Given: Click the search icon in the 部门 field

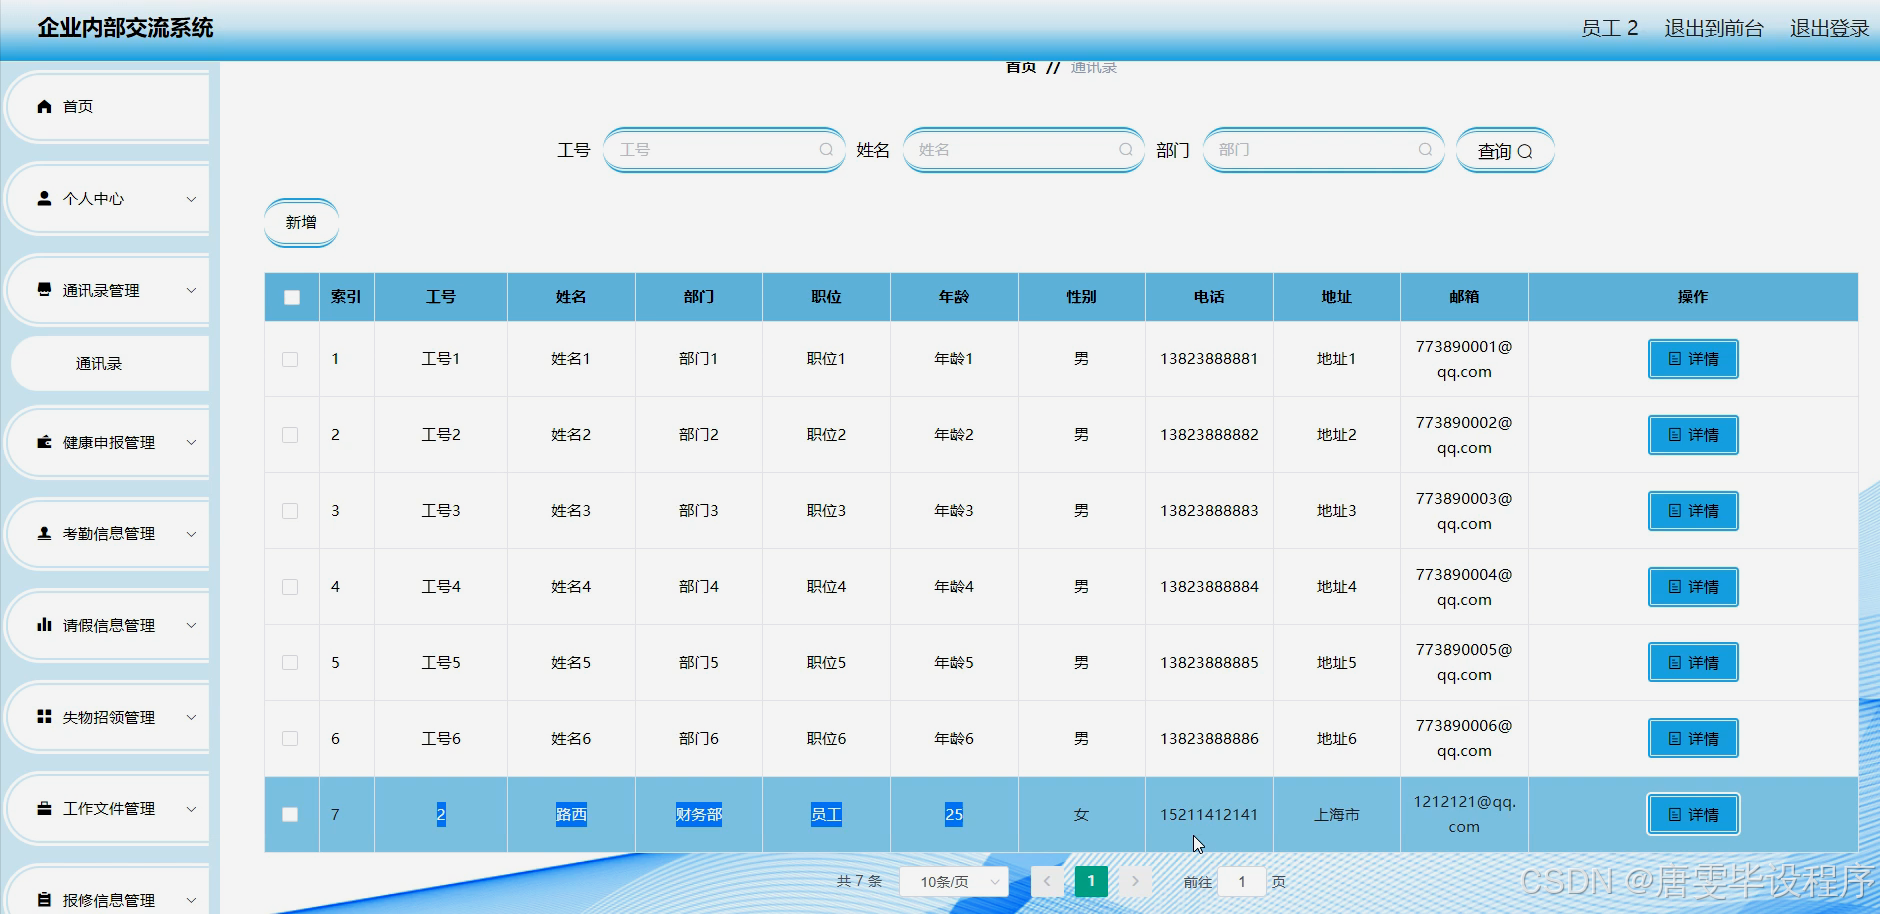Looking at the screenshot, I should [1425, 150].
